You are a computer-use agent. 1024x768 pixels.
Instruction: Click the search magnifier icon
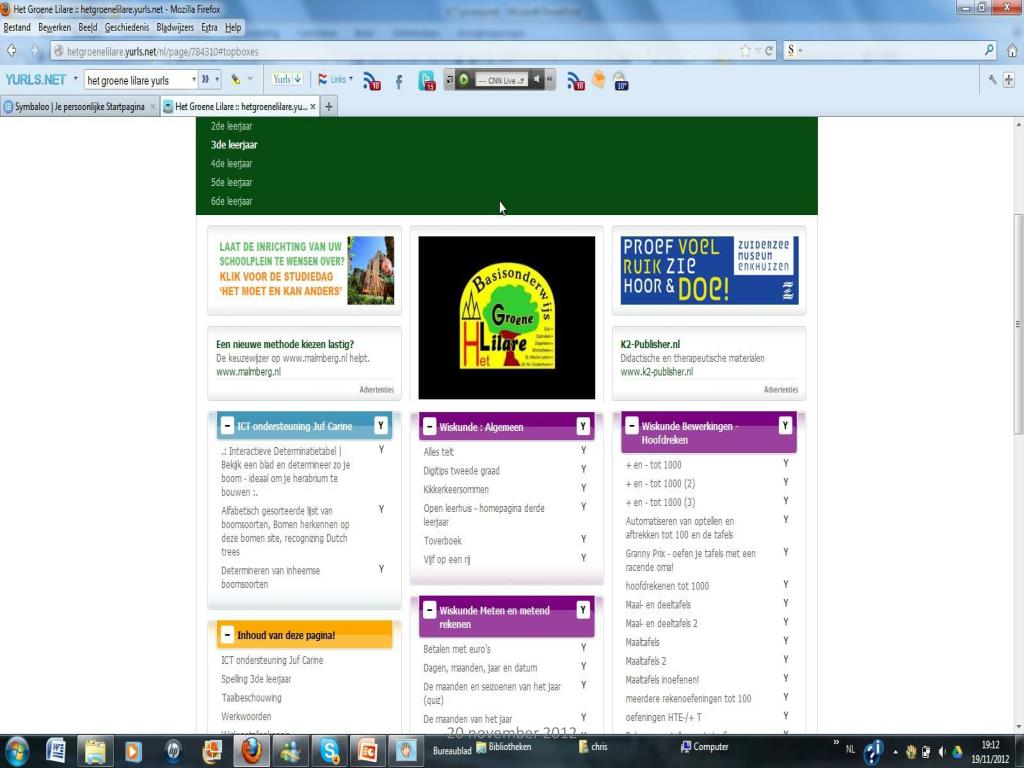coord(989,50)
